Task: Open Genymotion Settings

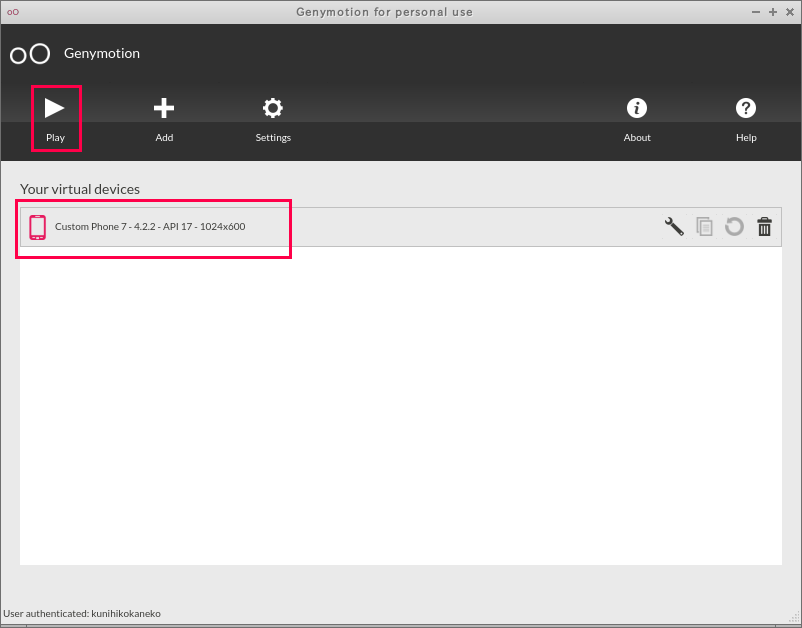Action: coord(273,119)
